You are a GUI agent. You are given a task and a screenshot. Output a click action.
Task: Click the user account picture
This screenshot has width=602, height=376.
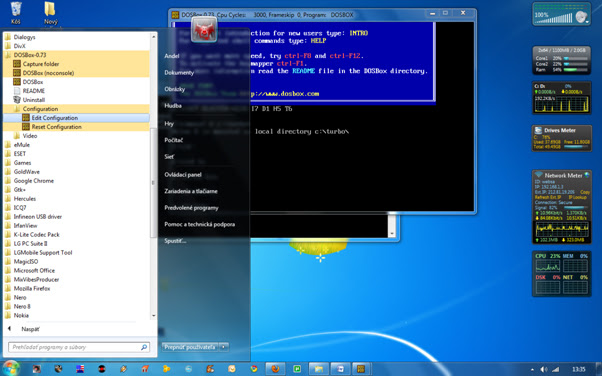[x=204, y=30]
